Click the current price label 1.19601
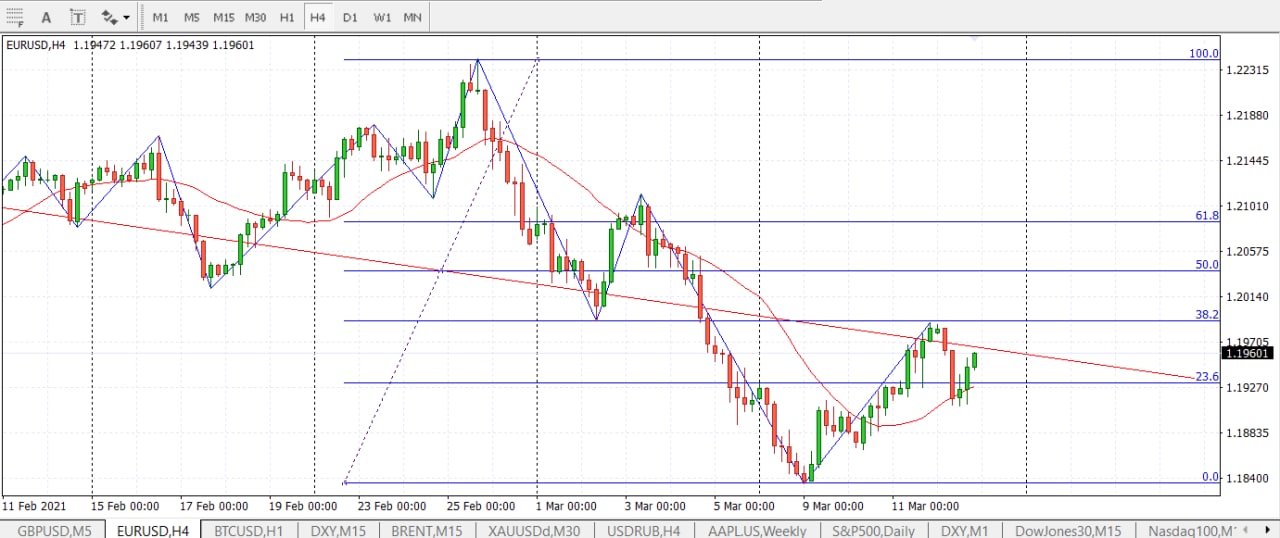 (1248, 353)
